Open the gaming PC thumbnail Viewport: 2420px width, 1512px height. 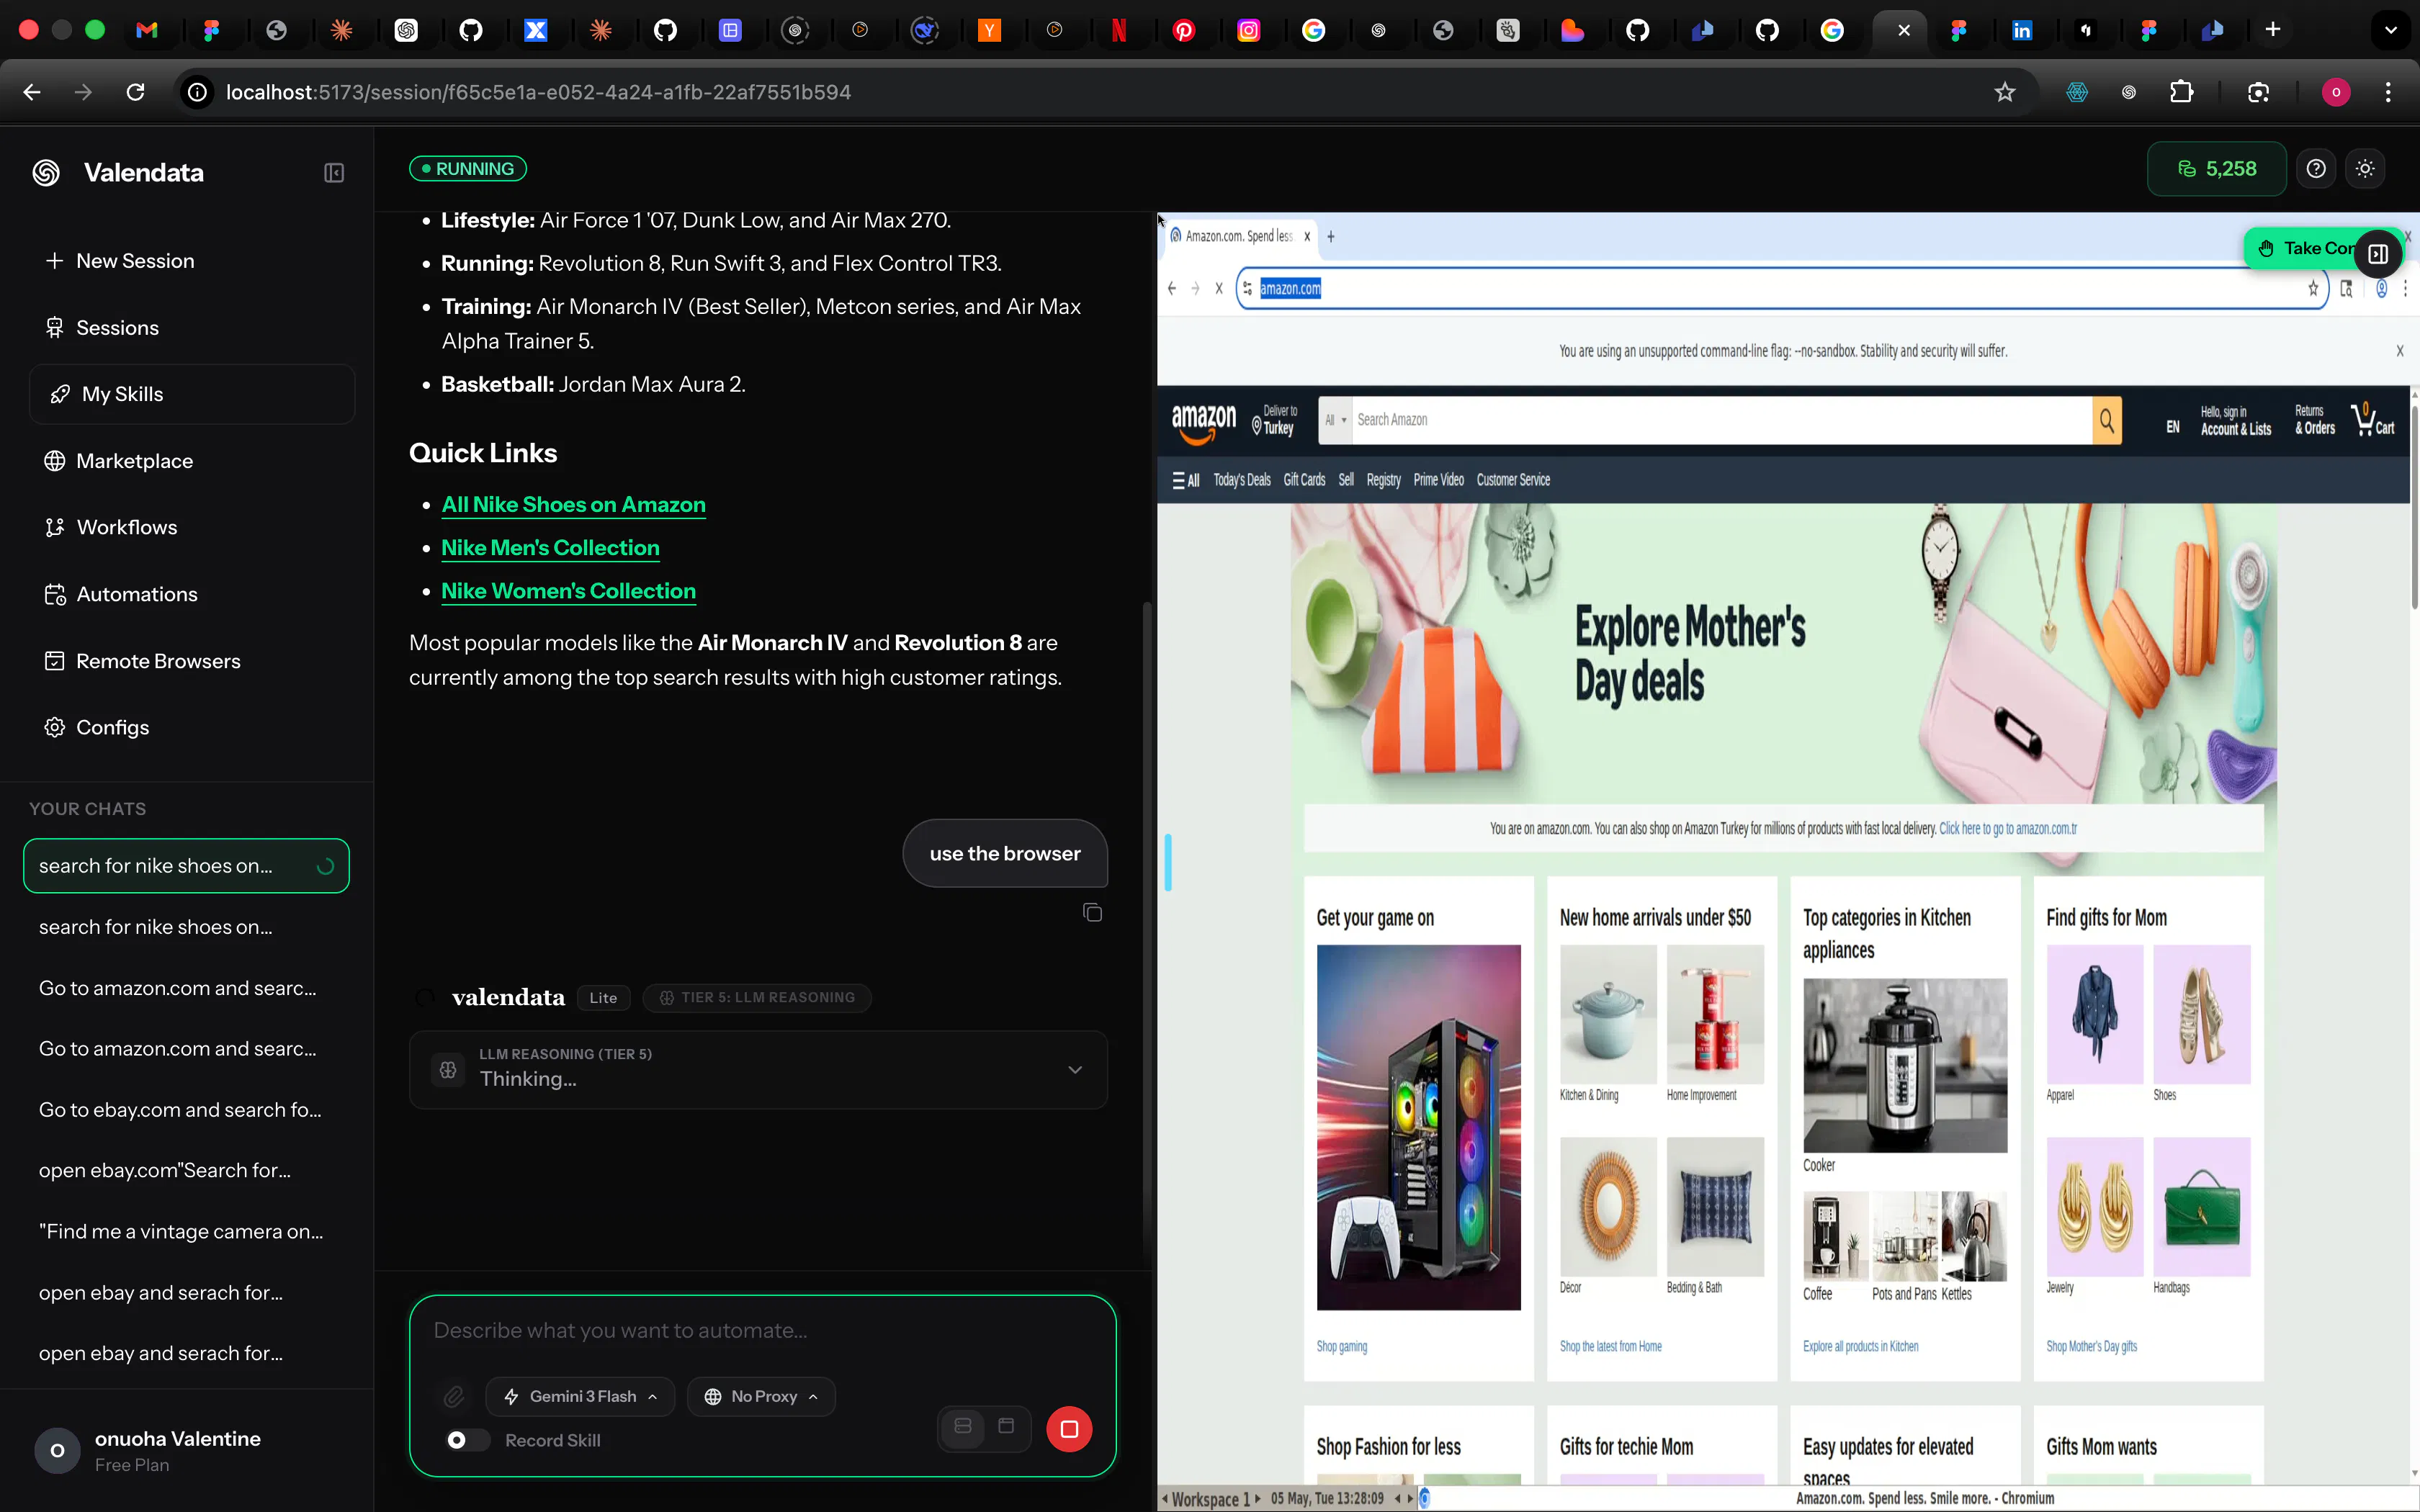point(1418,1127)
